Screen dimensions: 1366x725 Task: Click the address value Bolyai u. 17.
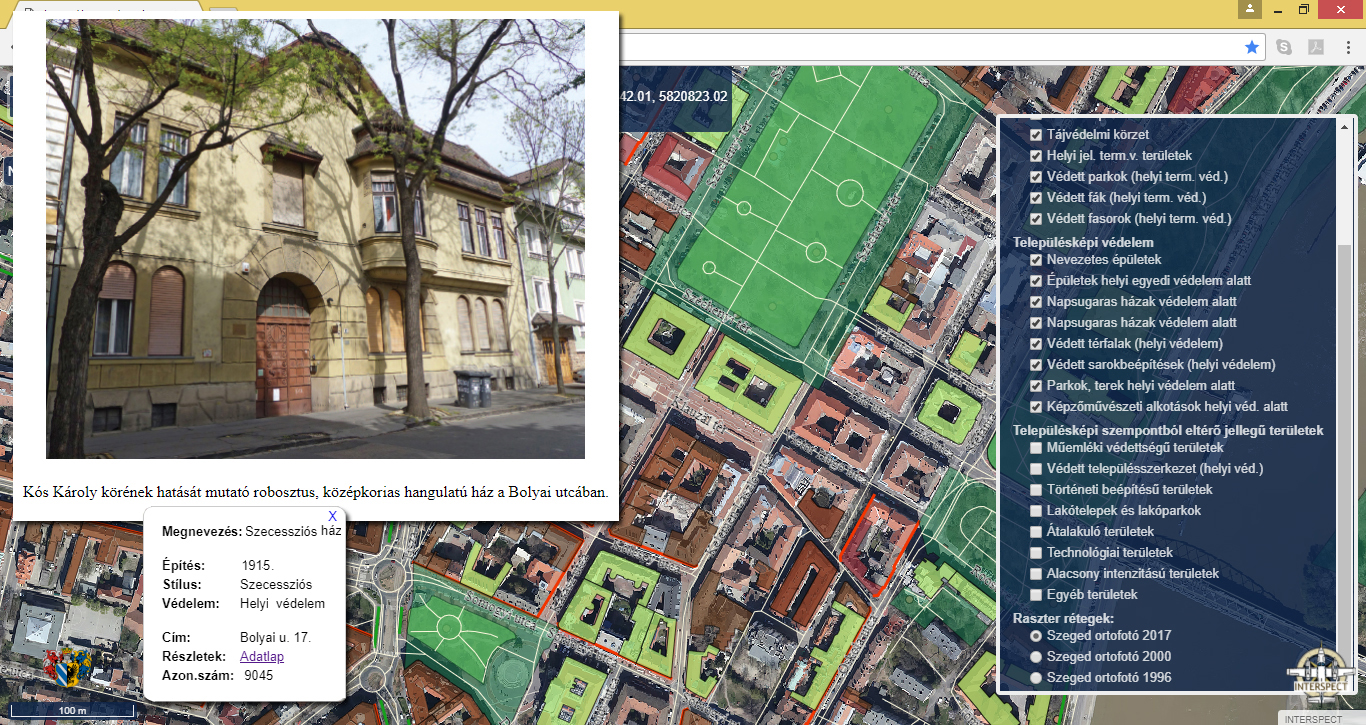point(276,637)
